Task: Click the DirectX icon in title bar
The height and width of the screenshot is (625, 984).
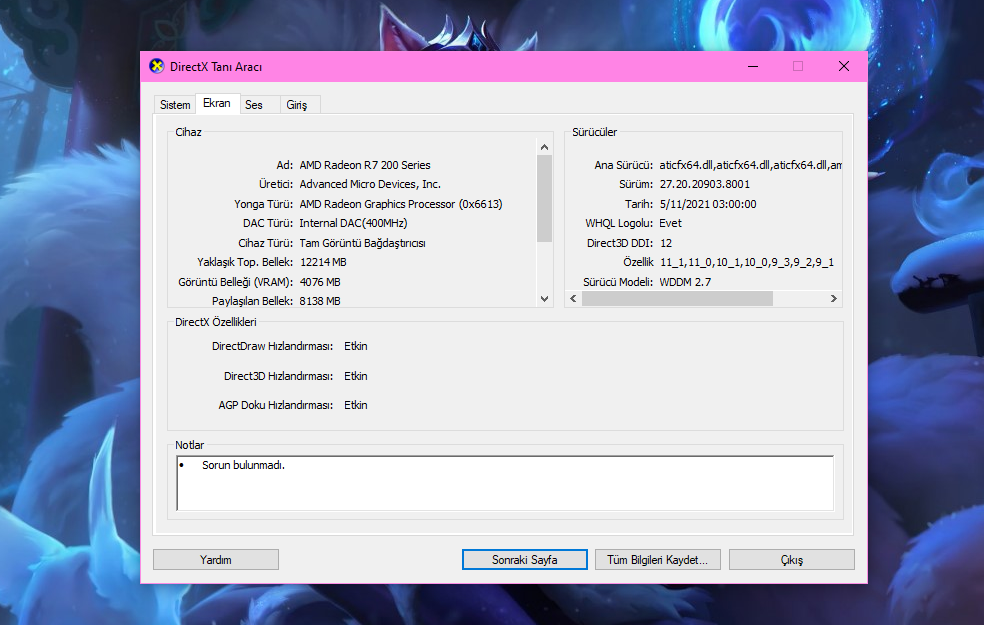Action: [156, 66]
